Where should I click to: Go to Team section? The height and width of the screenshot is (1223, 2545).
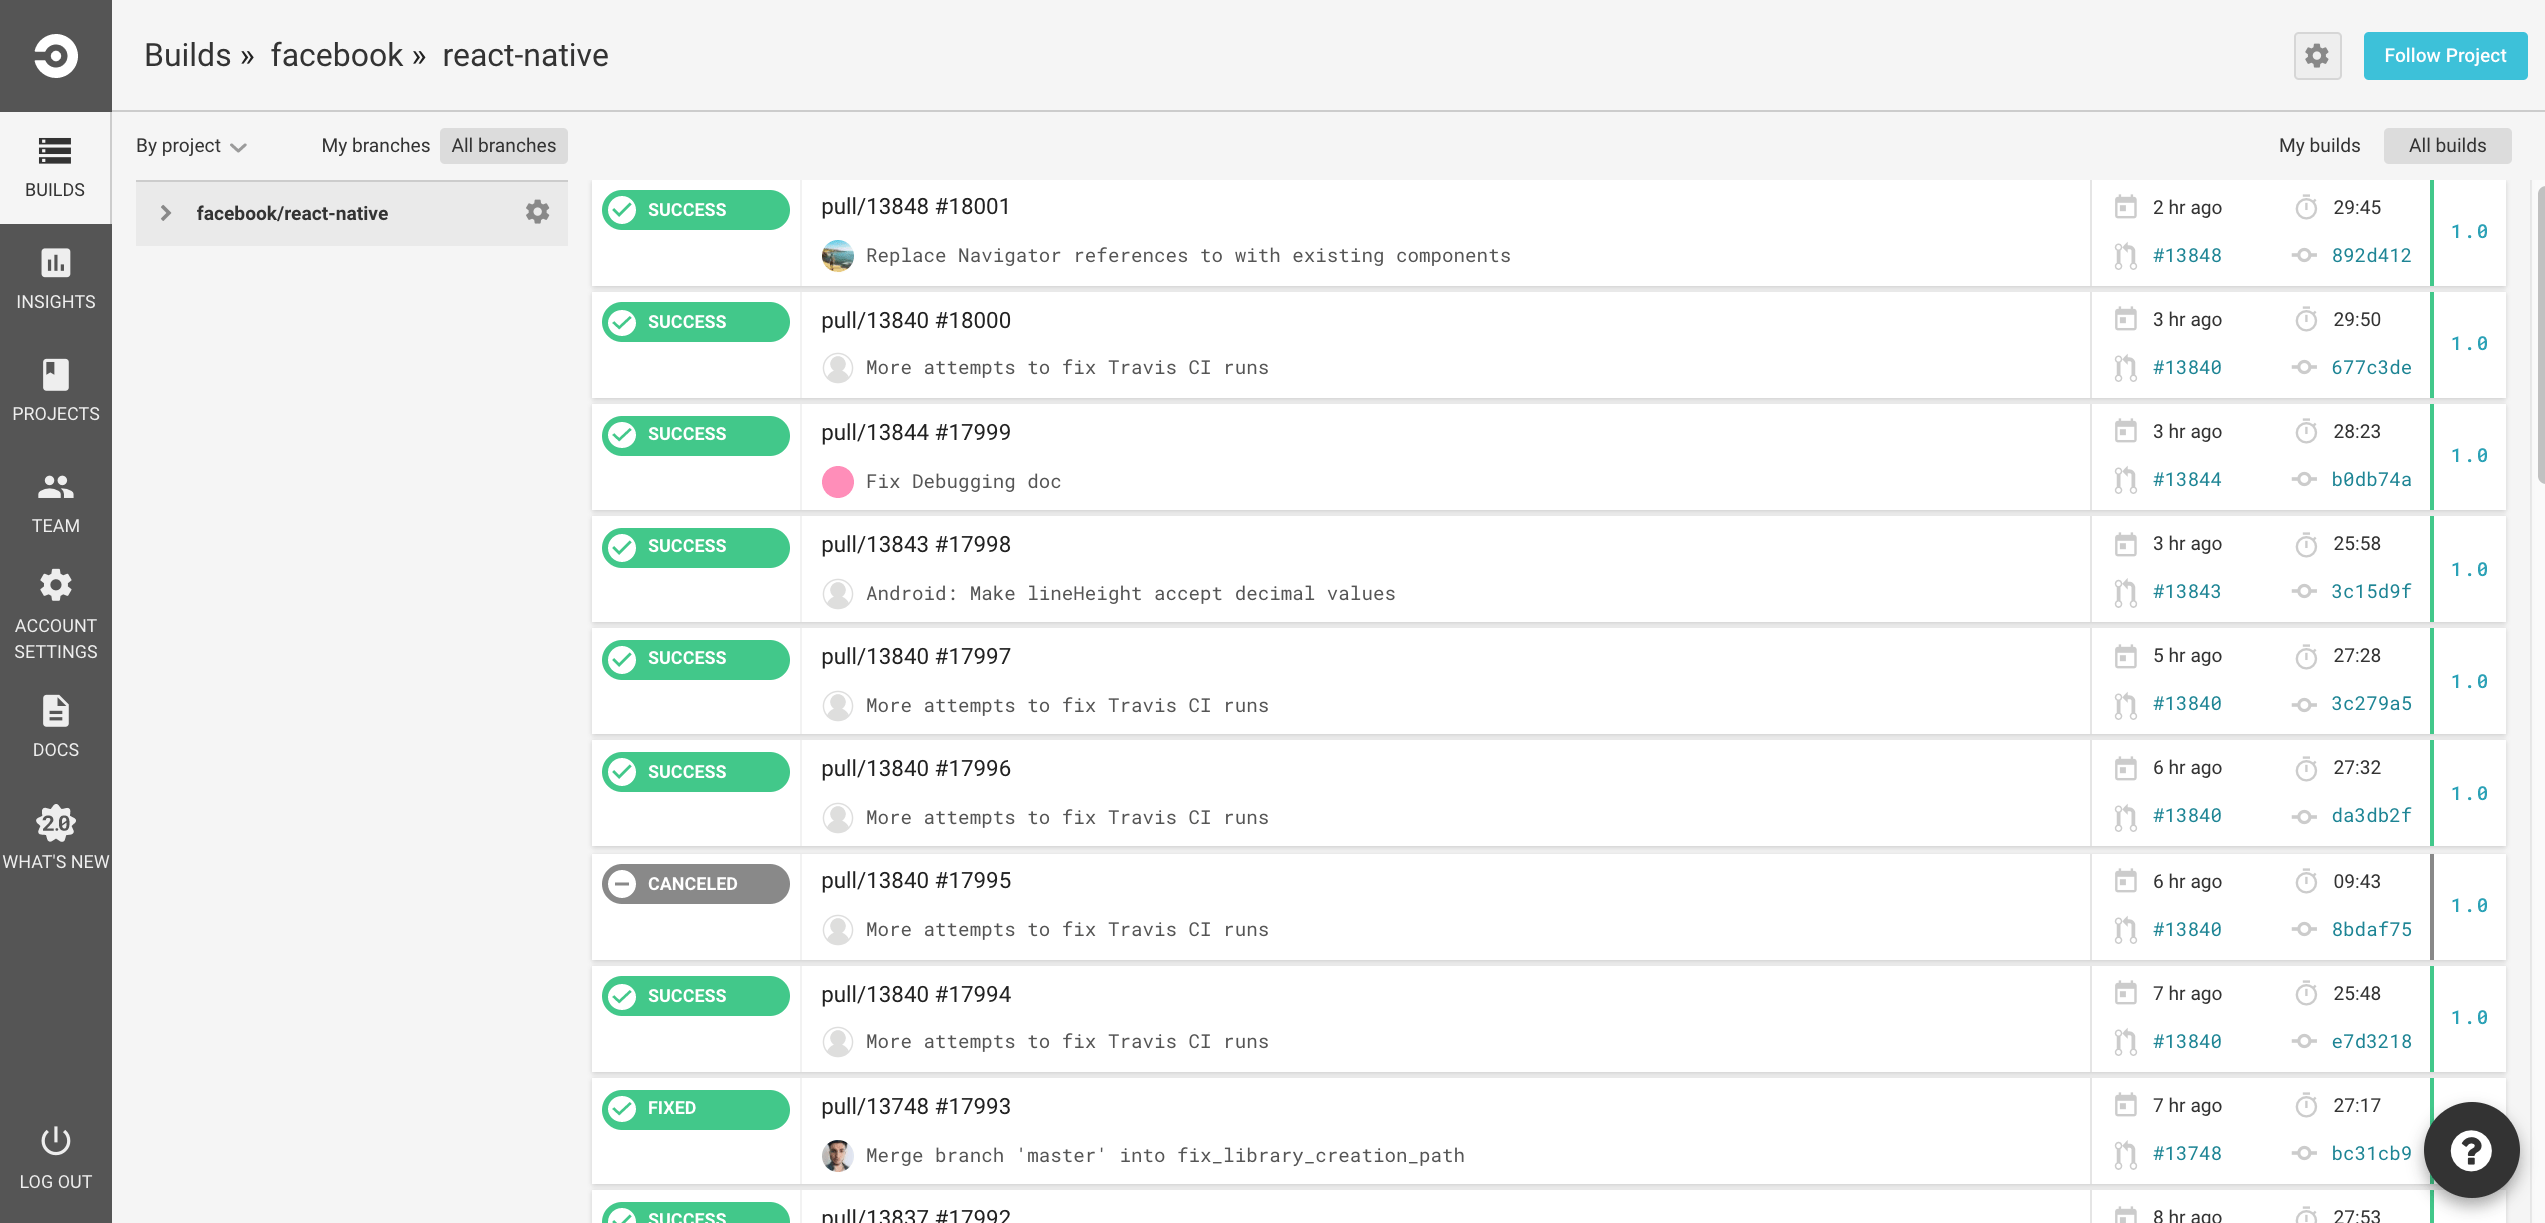click(x=55, y=503)
